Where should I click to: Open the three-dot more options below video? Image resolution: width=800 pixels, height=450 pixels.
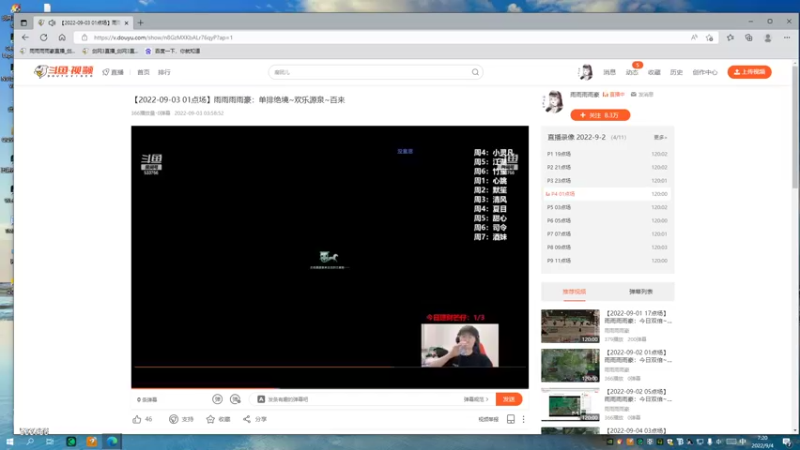(x=523, y=419)
